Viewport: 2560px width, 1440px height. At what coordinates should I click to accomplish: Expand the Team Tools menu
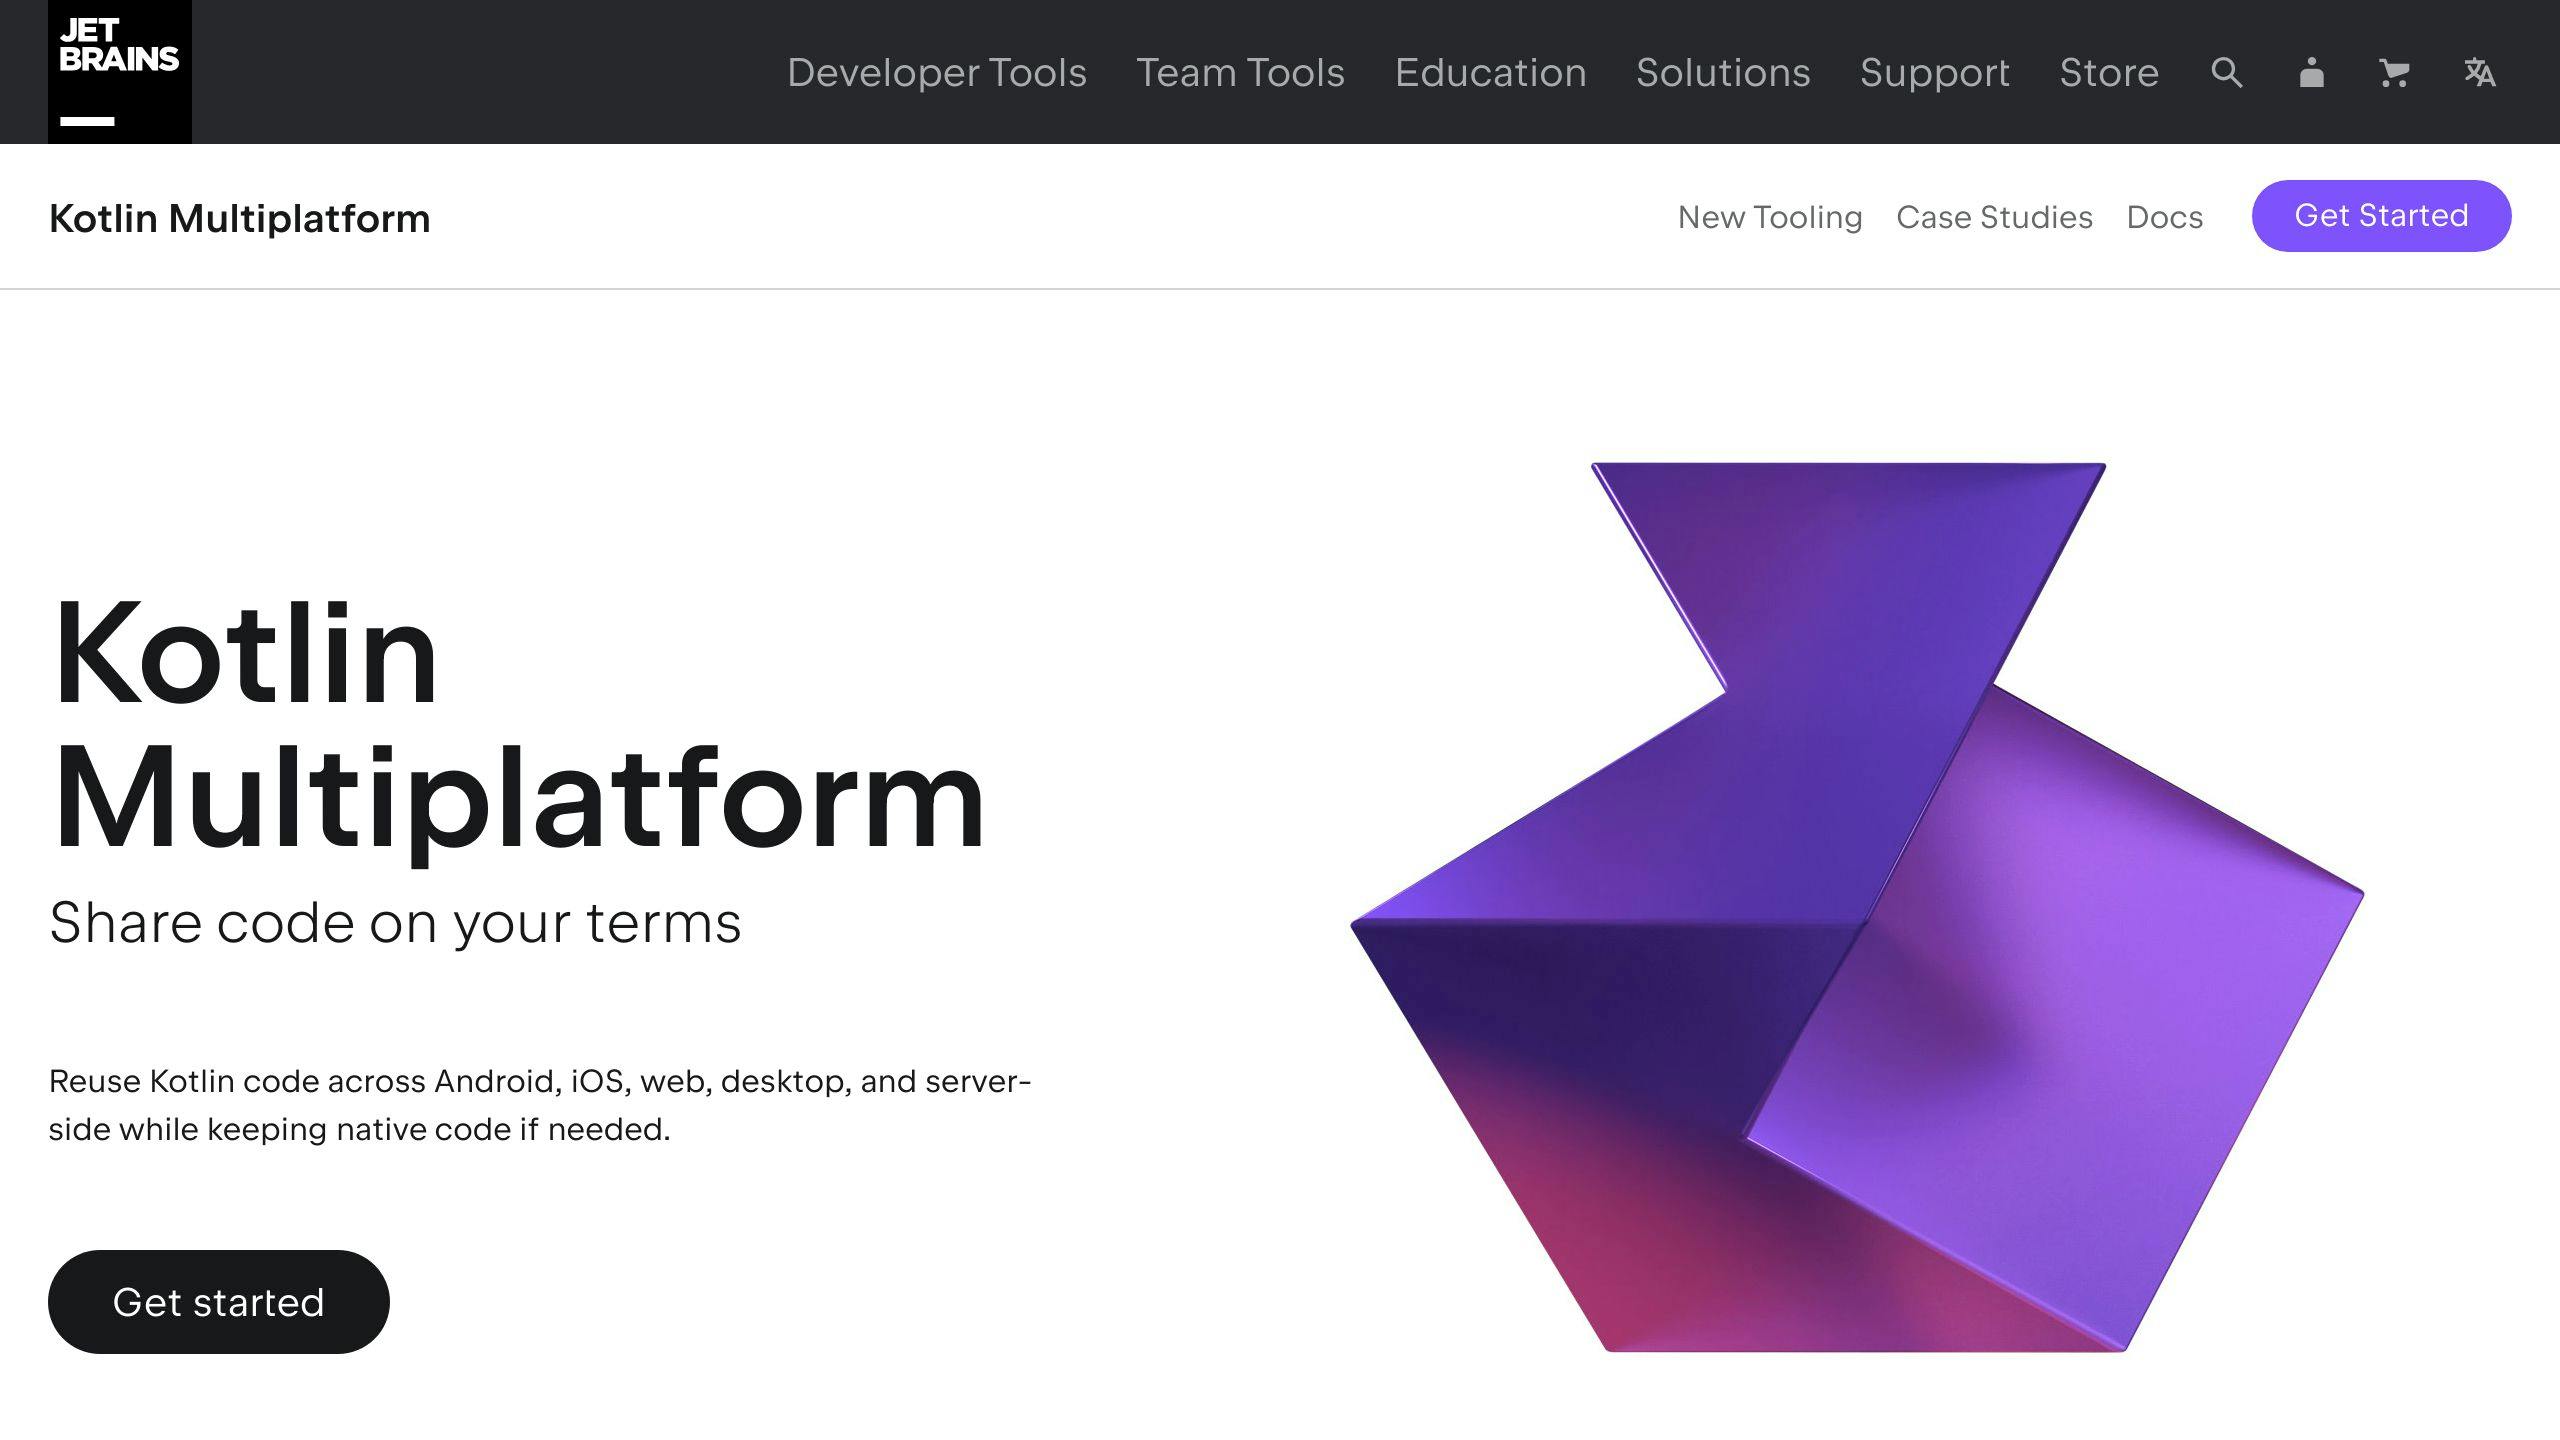1240,72
